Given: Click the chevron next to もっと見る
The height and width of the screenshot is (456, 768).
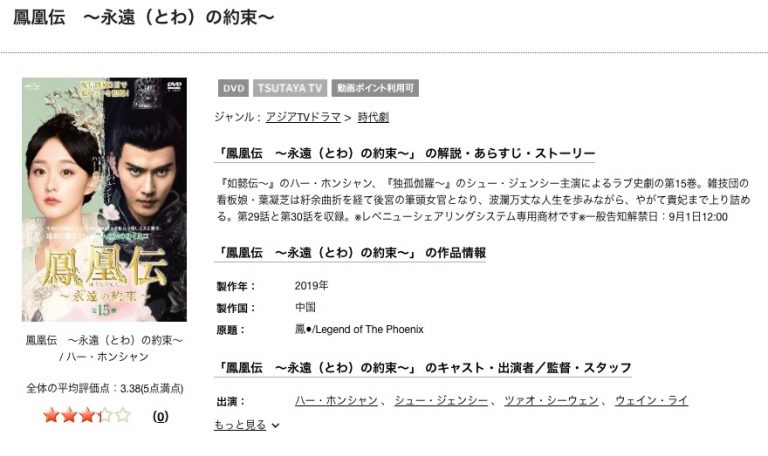Looking at the screenshot, I should click(x=276, y=426).
